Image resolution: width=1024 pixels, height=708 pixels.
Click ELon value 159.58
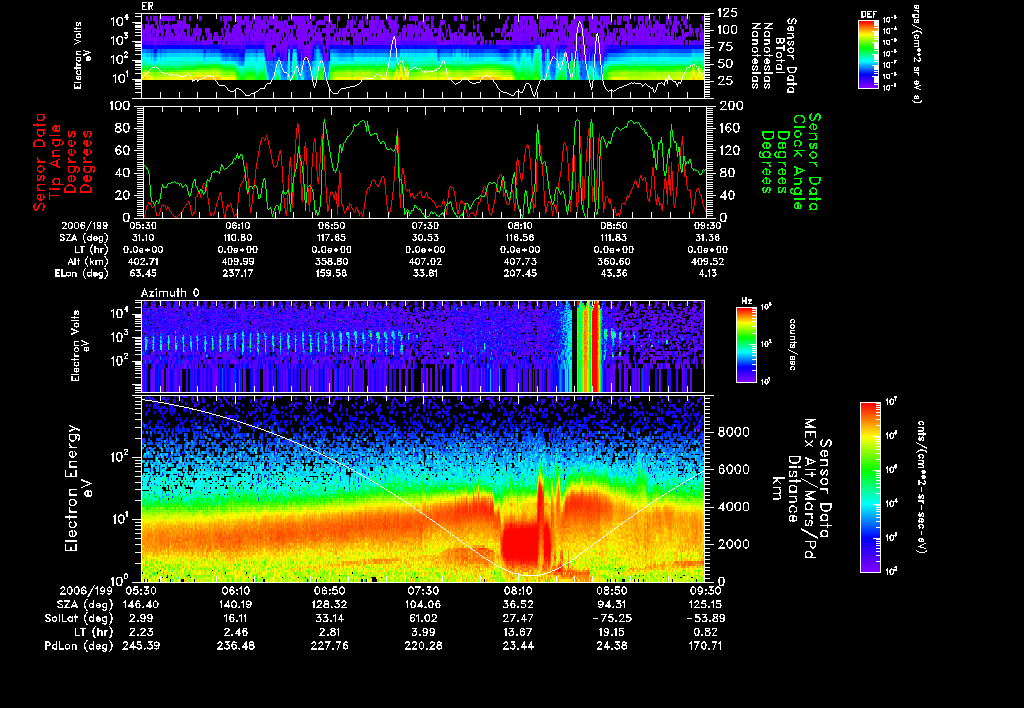pos(330,273)
